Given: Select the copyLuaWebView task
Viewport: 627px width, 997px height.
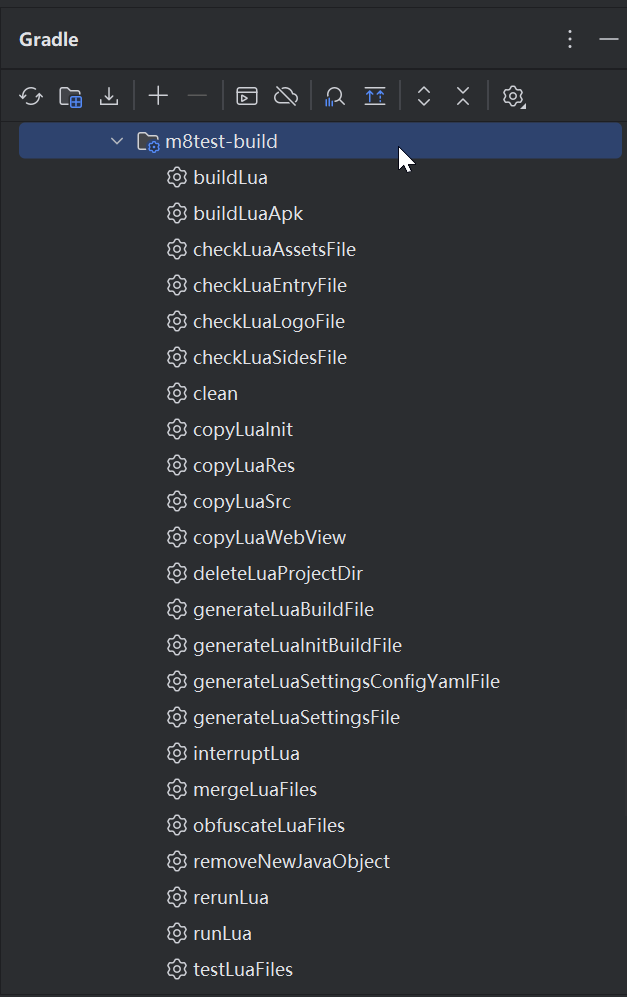Looking at the screenshot, I should [269, 538].
